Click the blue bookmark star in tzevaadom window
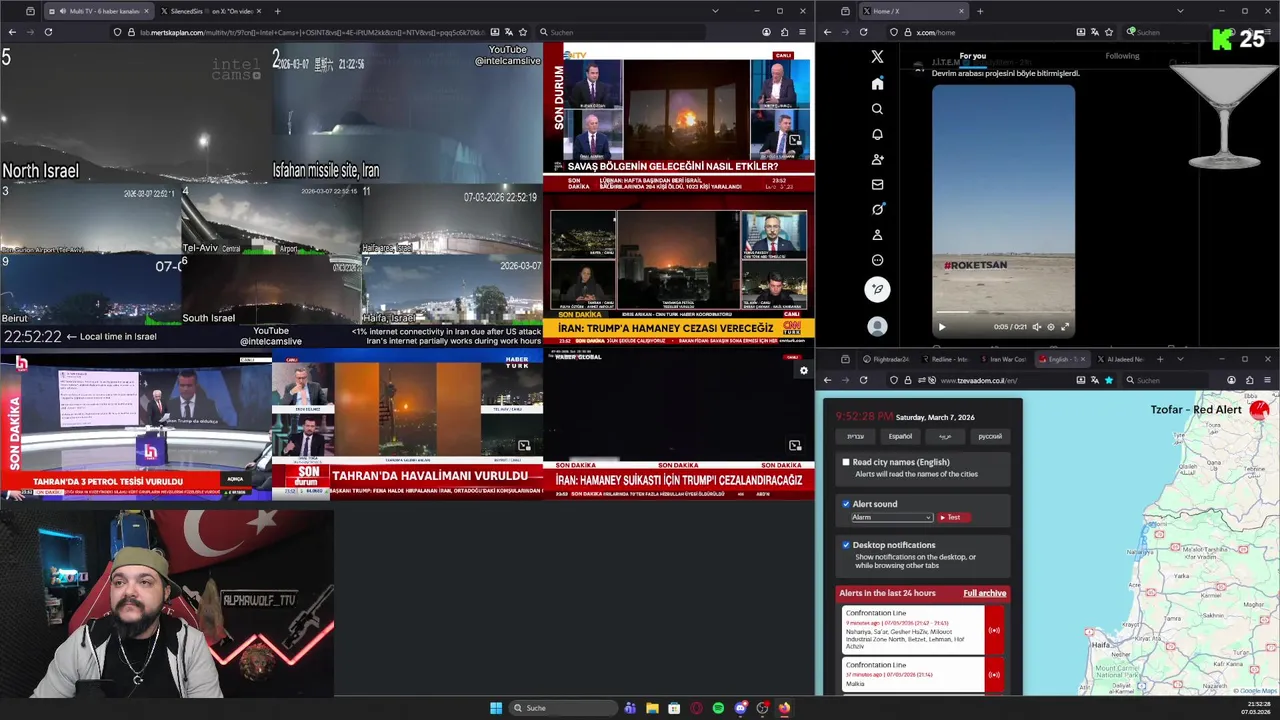 point(1109,380)
